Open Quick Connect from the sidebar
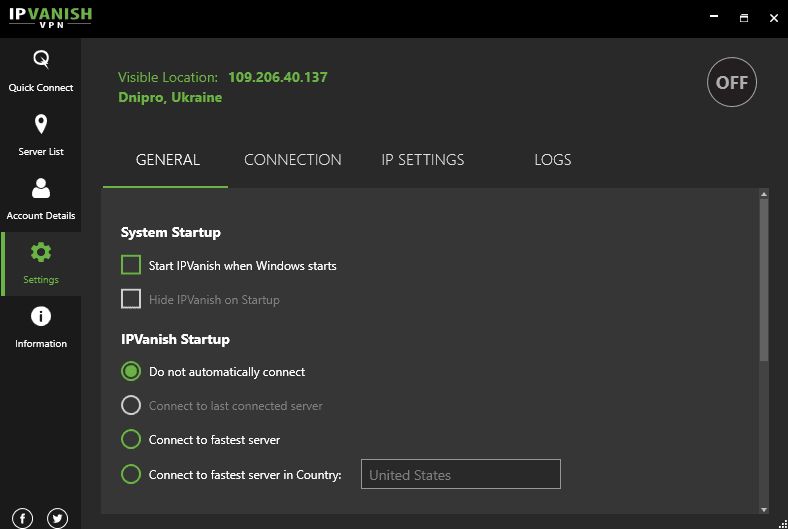788x529 pixels. pos(41,71)
